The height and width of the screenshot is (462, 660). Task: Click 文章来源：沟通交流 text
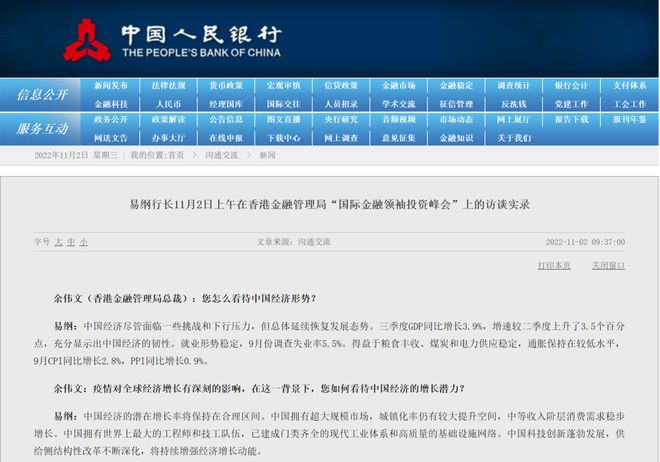[x=293, y=242]
